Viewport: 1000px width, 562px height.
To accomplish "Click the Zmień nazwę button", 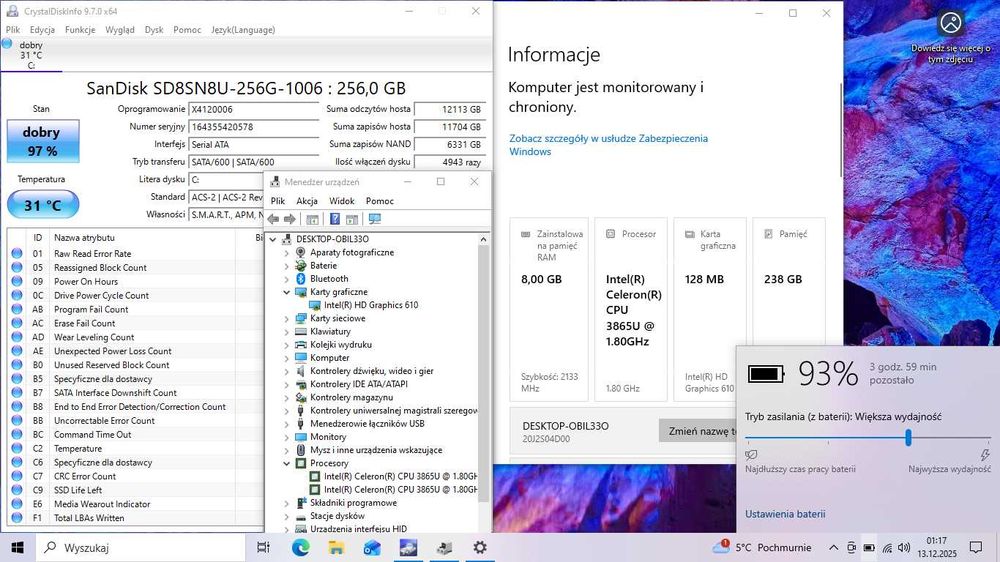I will tap(698, 431).
